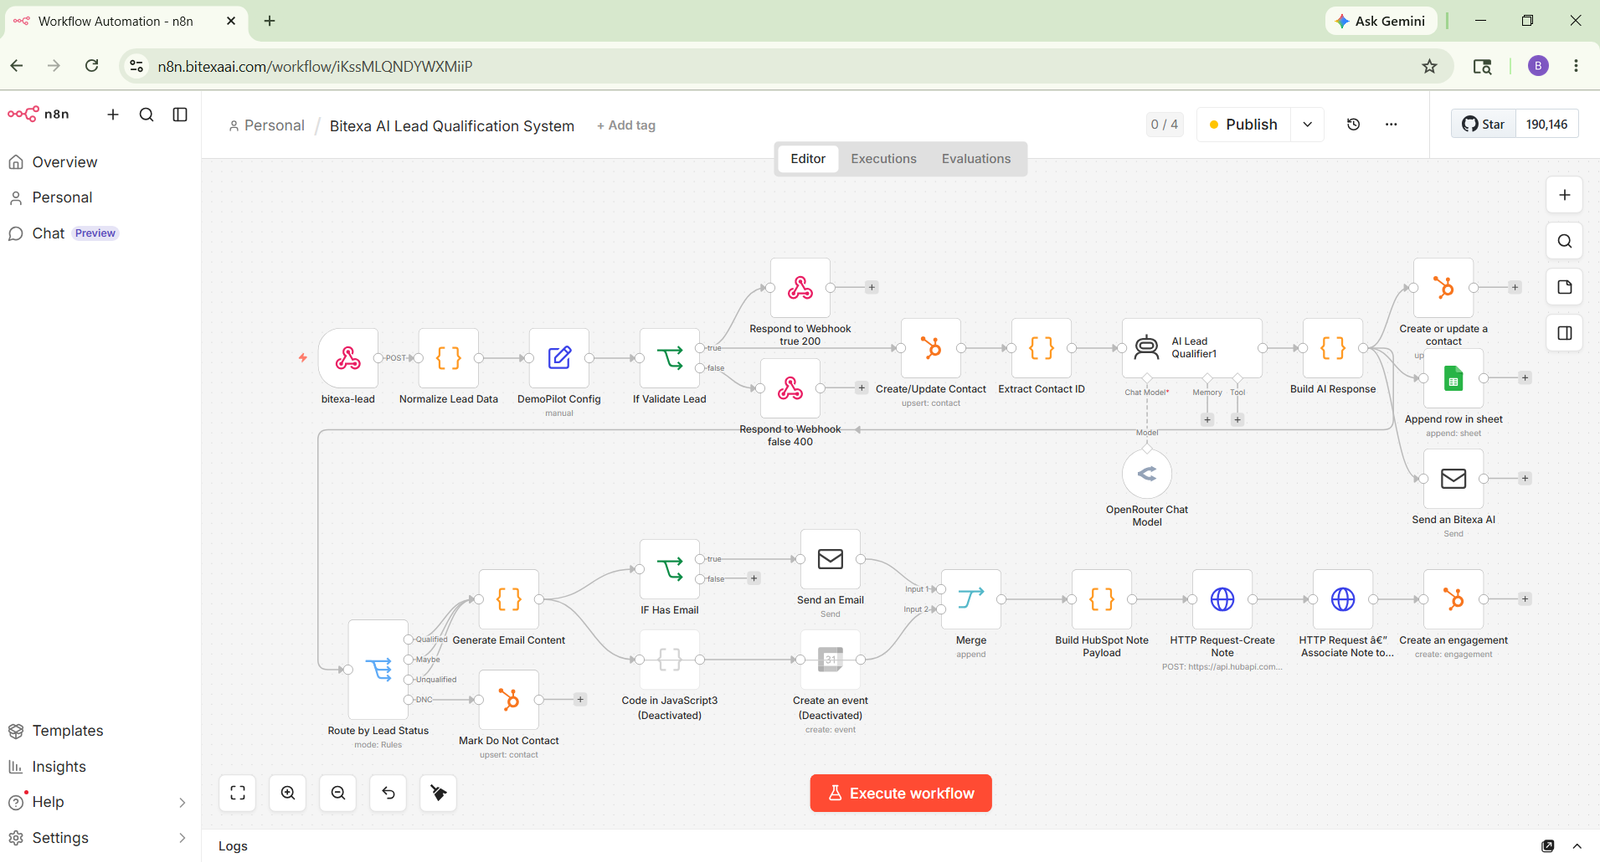Pop out the Logs panel
Image resolution: width=1600 pixels, height=862 pixels.
(x=1548, y=846)
